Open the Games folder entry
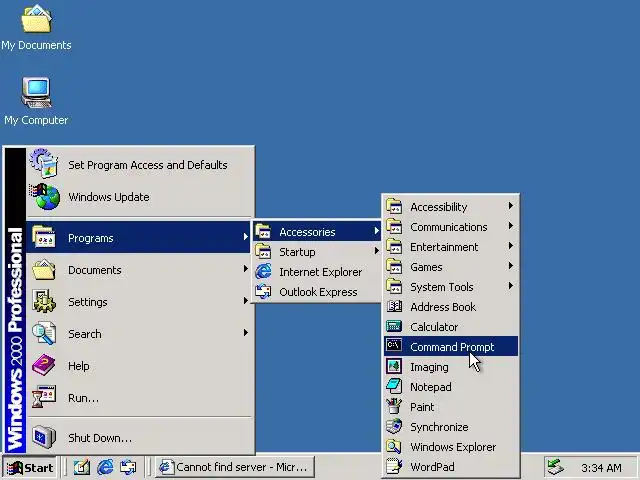 [x=451, y=267]
